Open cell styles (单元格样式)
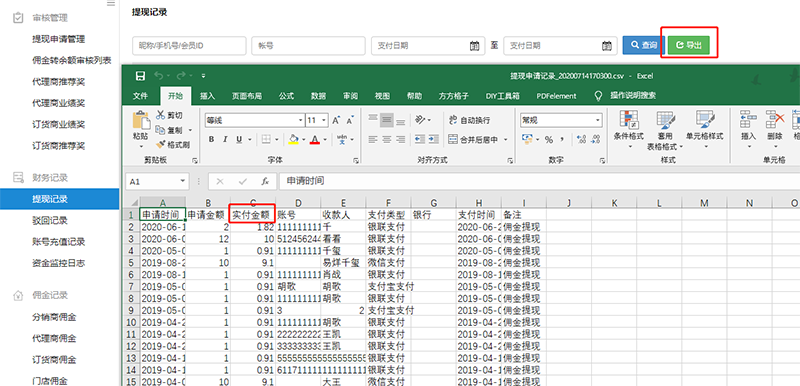This screenshot has height=386, width=800. point(705,130)
